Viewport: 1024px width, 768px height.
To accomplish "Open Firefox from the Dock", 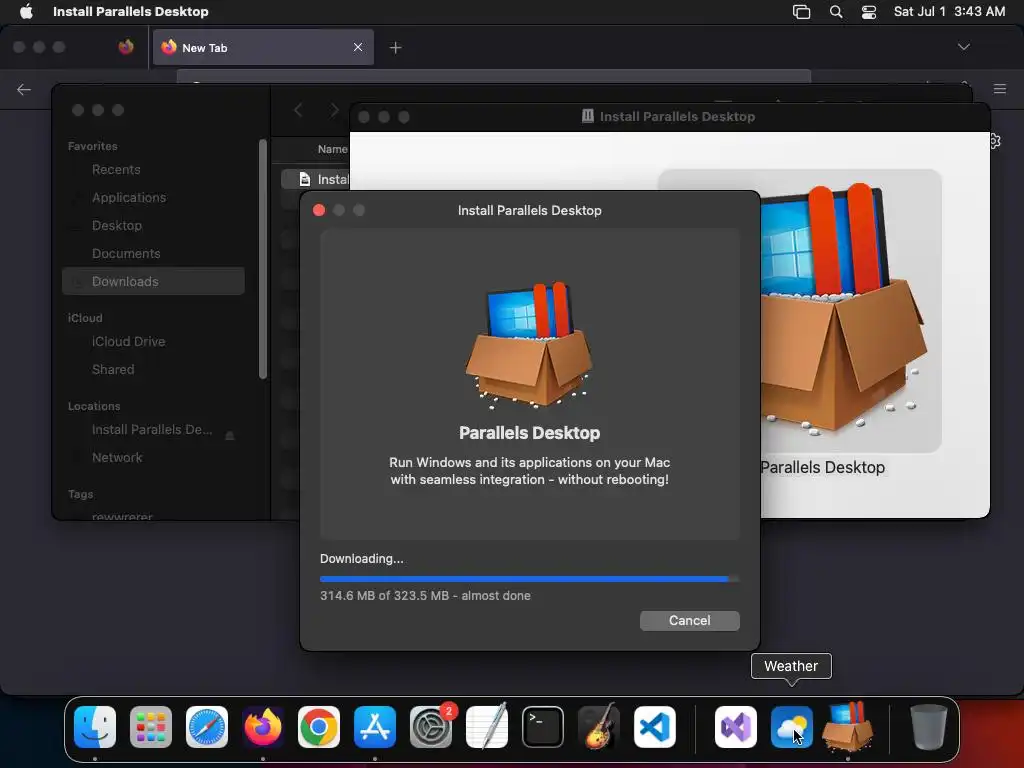I will coord(263,727).
